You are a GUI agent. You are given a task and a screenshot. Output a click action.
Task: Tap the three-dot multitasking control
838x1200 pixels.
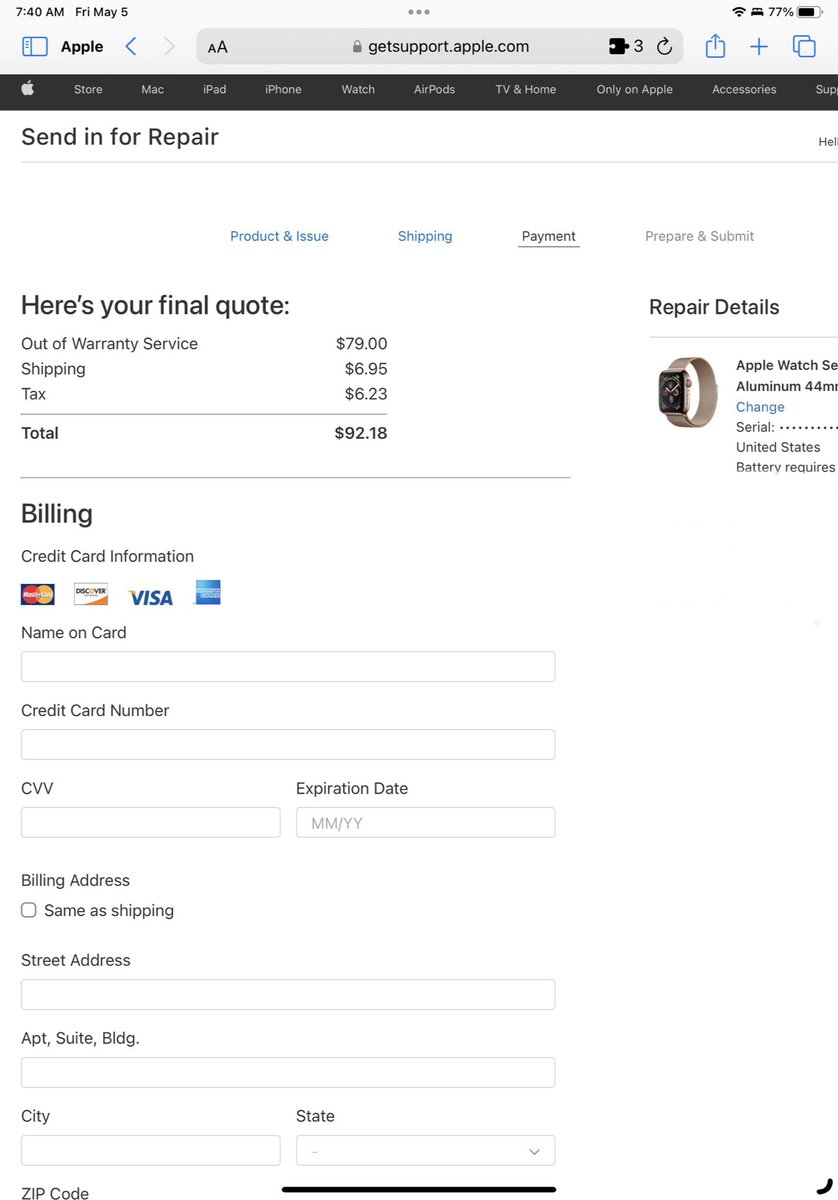(x=419, y=12)
